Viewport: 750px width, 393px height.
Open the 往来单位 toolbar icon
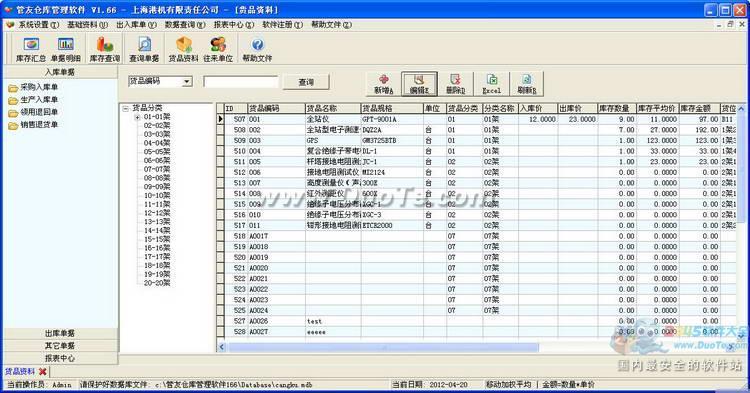click(x=218, y=49)
